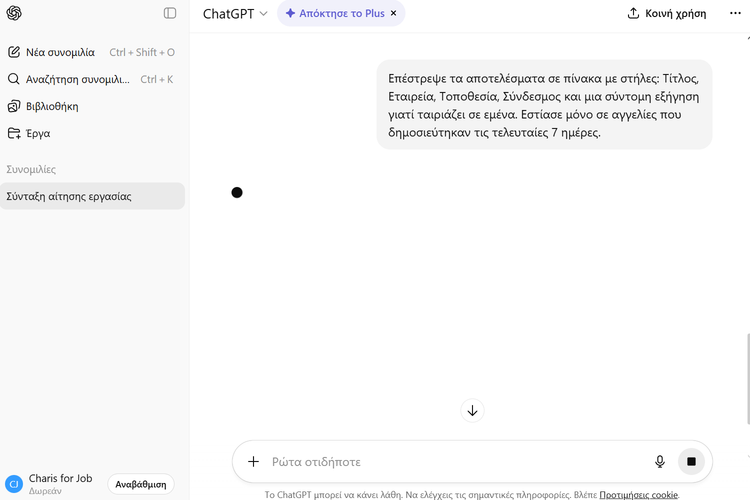Select the Σύνταξη αίτησης εργασίας conversation
Screen dimensions: 750x500
pyautogui.click(x=92, y=196)
